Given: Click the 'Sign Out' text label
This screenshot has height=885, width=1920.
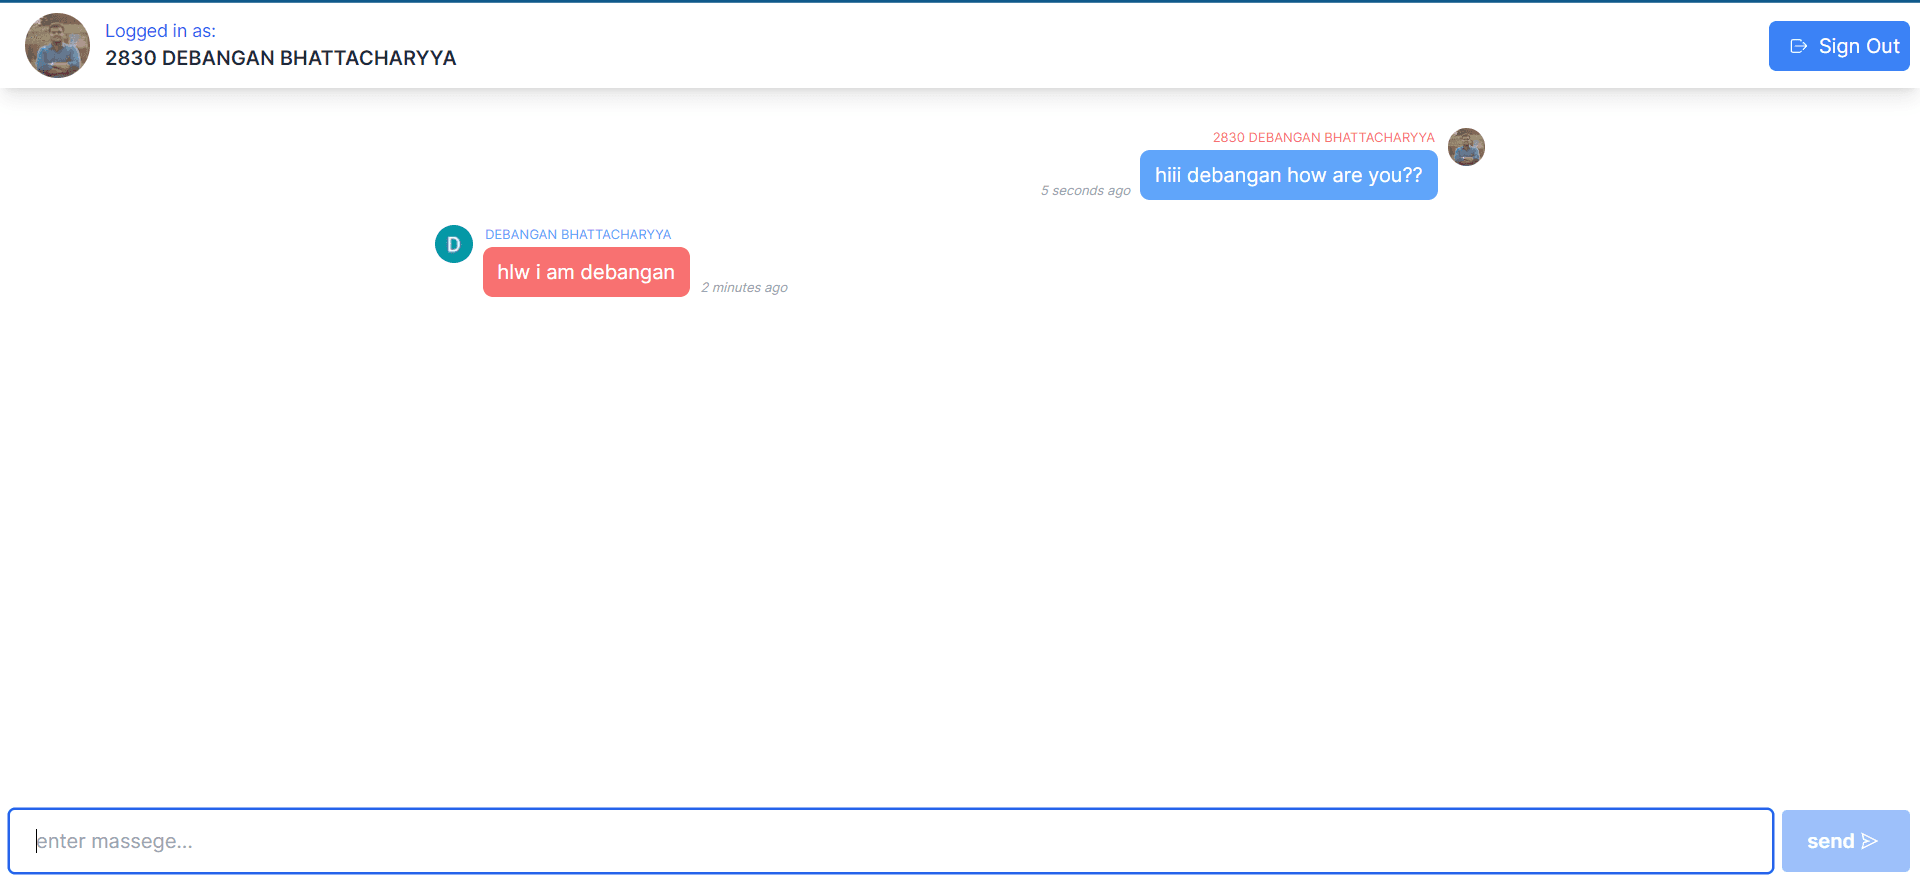Looking at the screenshot, I should [x=1858, y=46].
